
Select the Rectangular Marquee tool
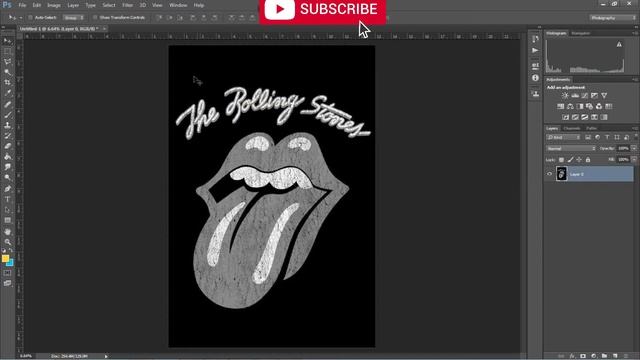coord(7,51)
